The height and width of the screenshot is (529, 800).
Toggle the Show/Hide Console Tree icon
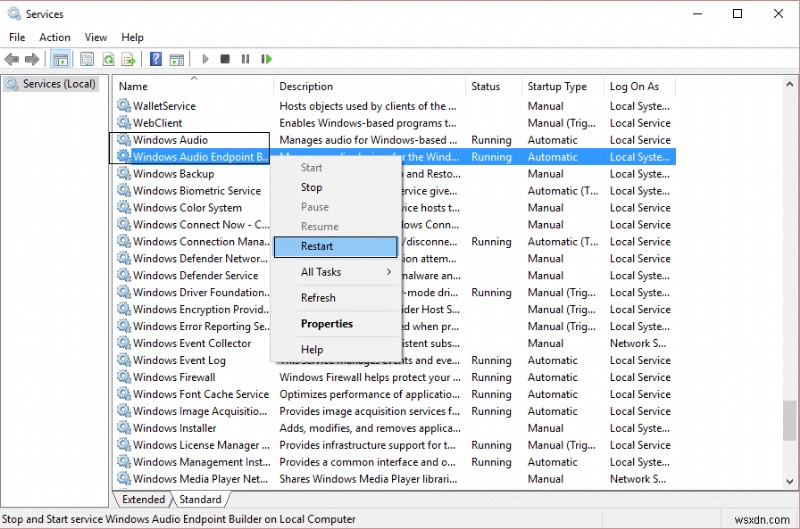[61, 60]
